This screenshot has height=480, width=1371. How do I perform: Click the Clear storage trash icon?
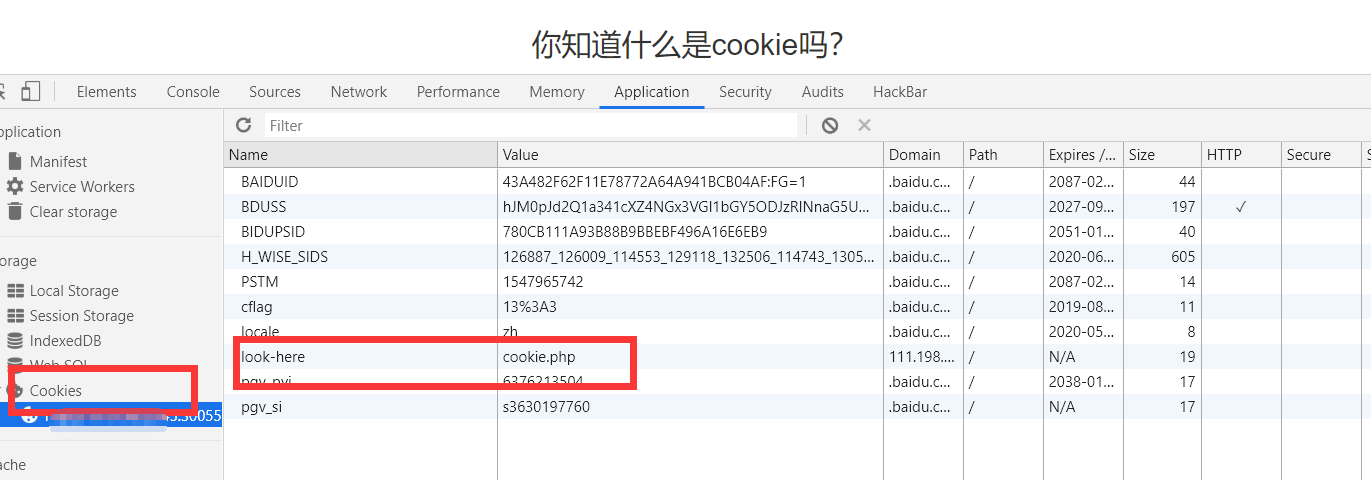point(15,211)
